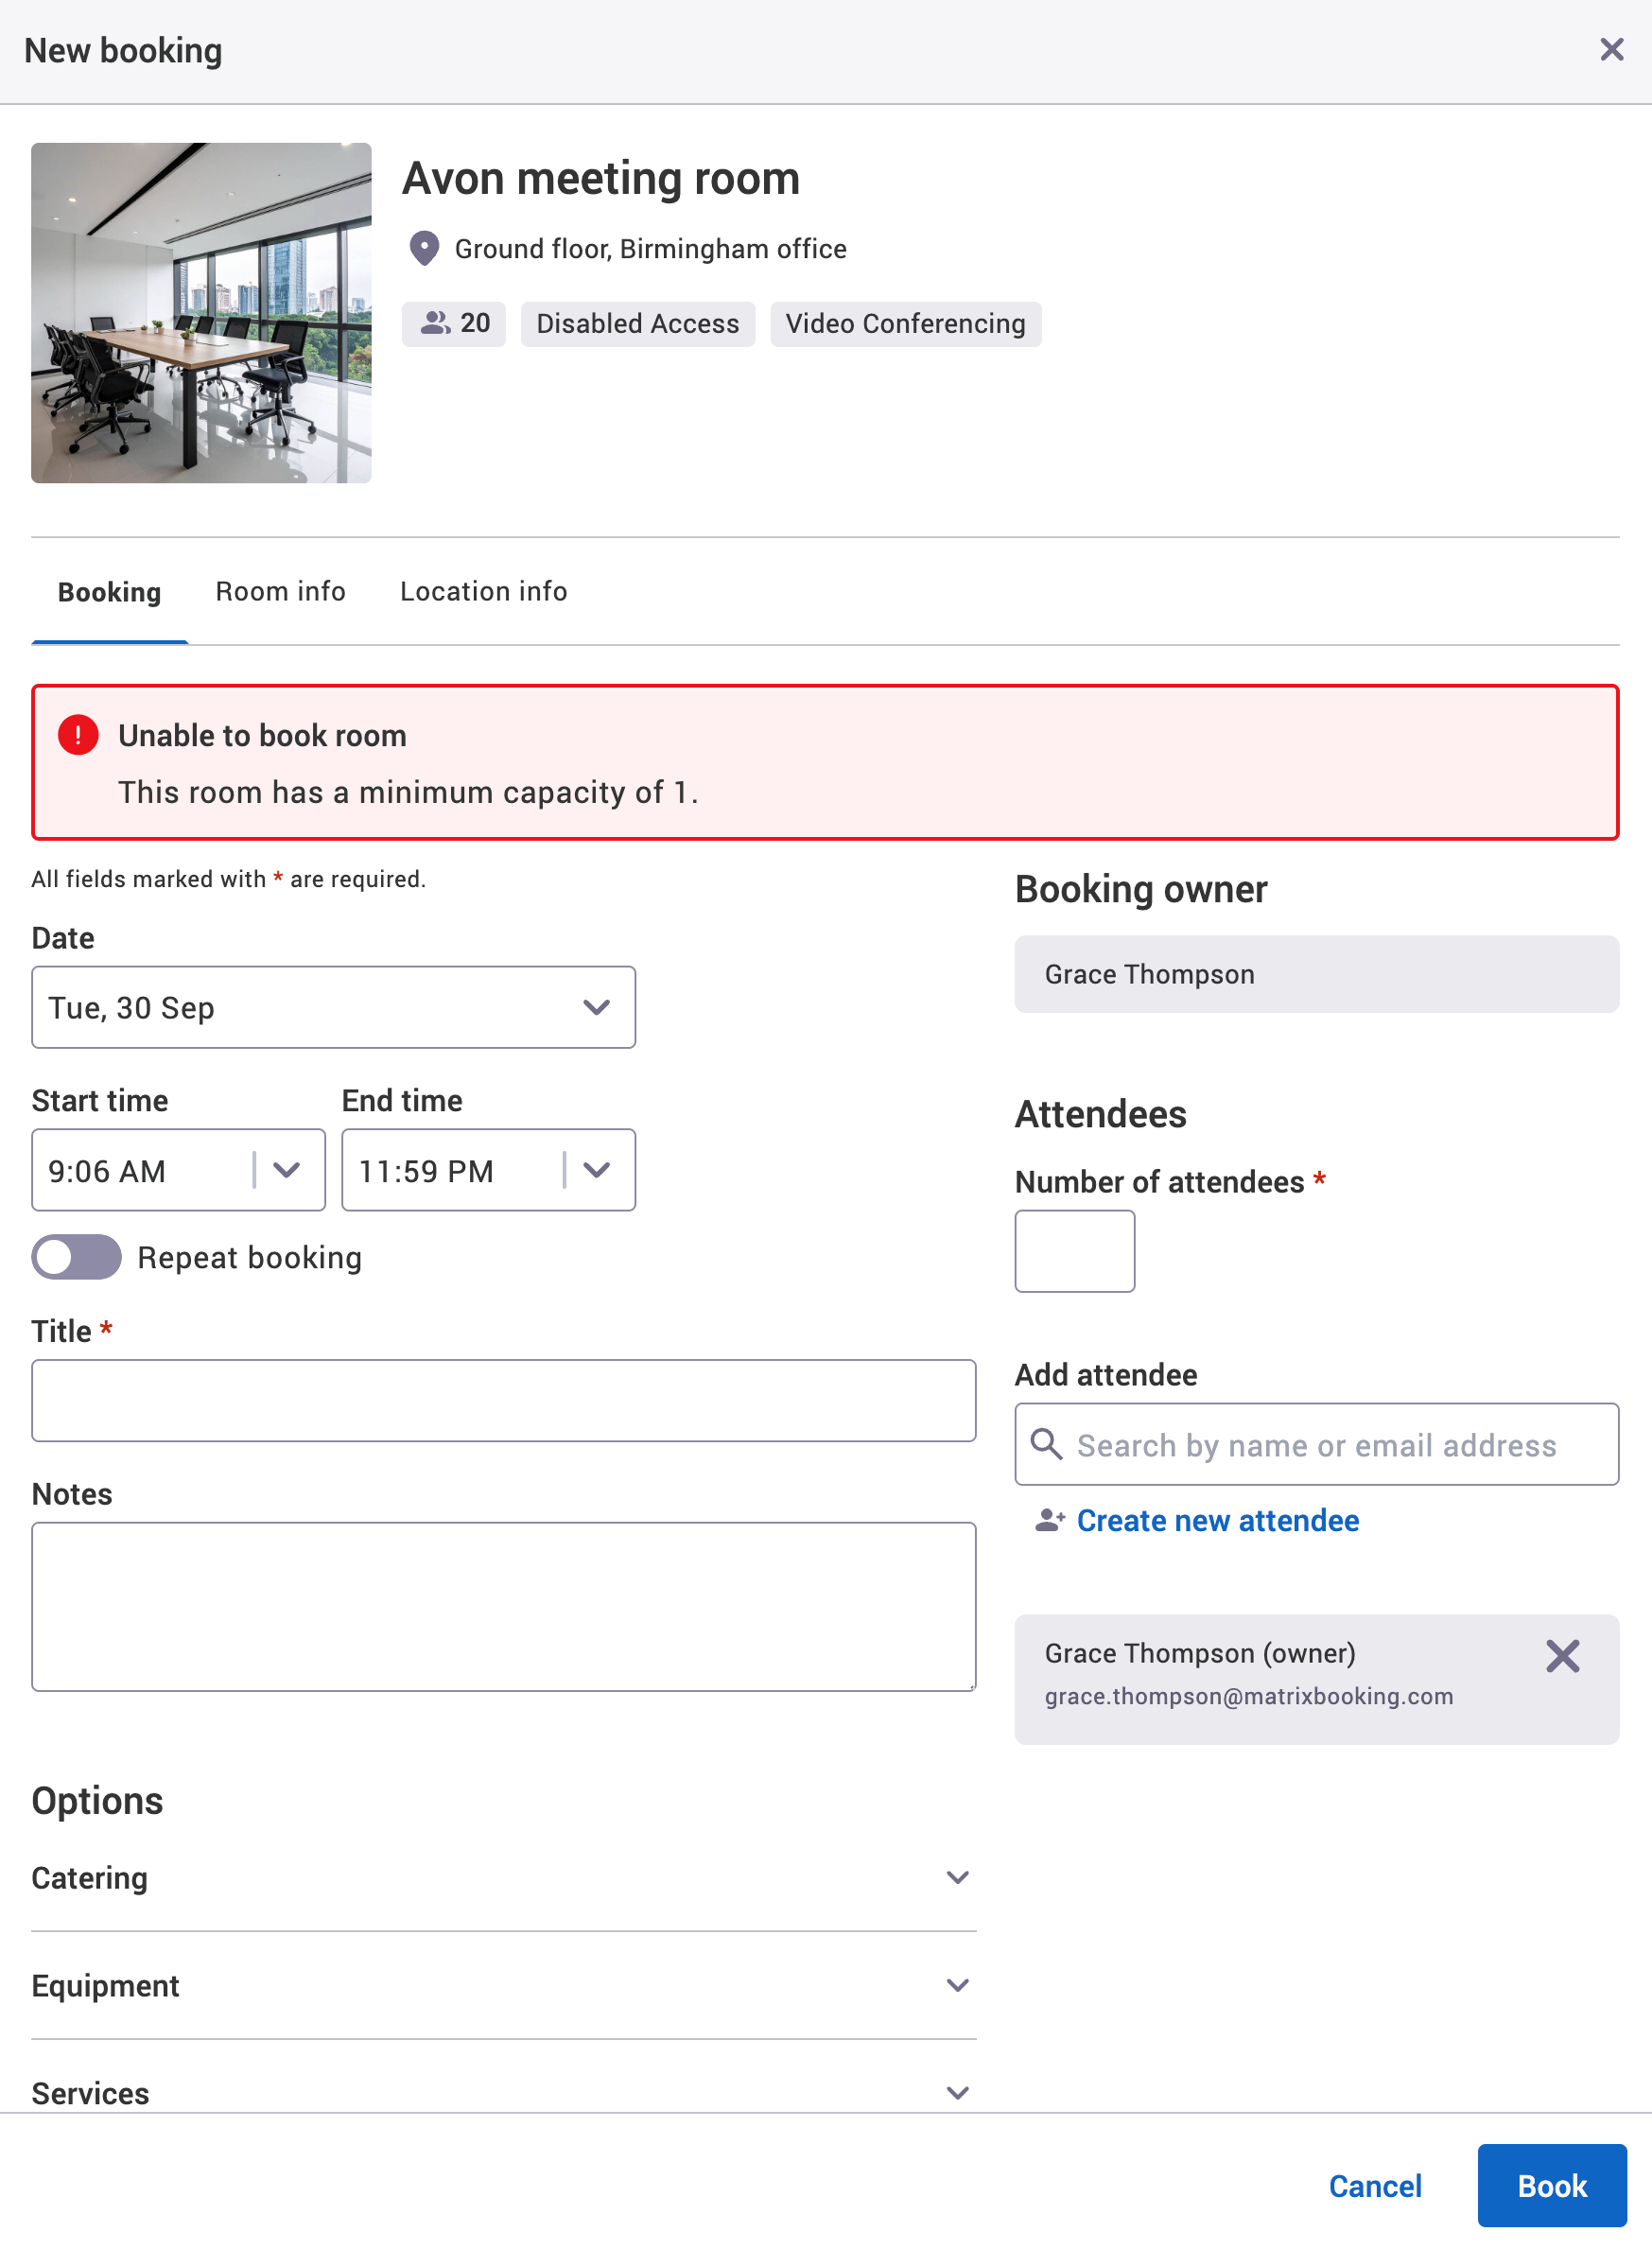Click the Number of attendees field

pyautogui.click(x=1074, y=1250)
